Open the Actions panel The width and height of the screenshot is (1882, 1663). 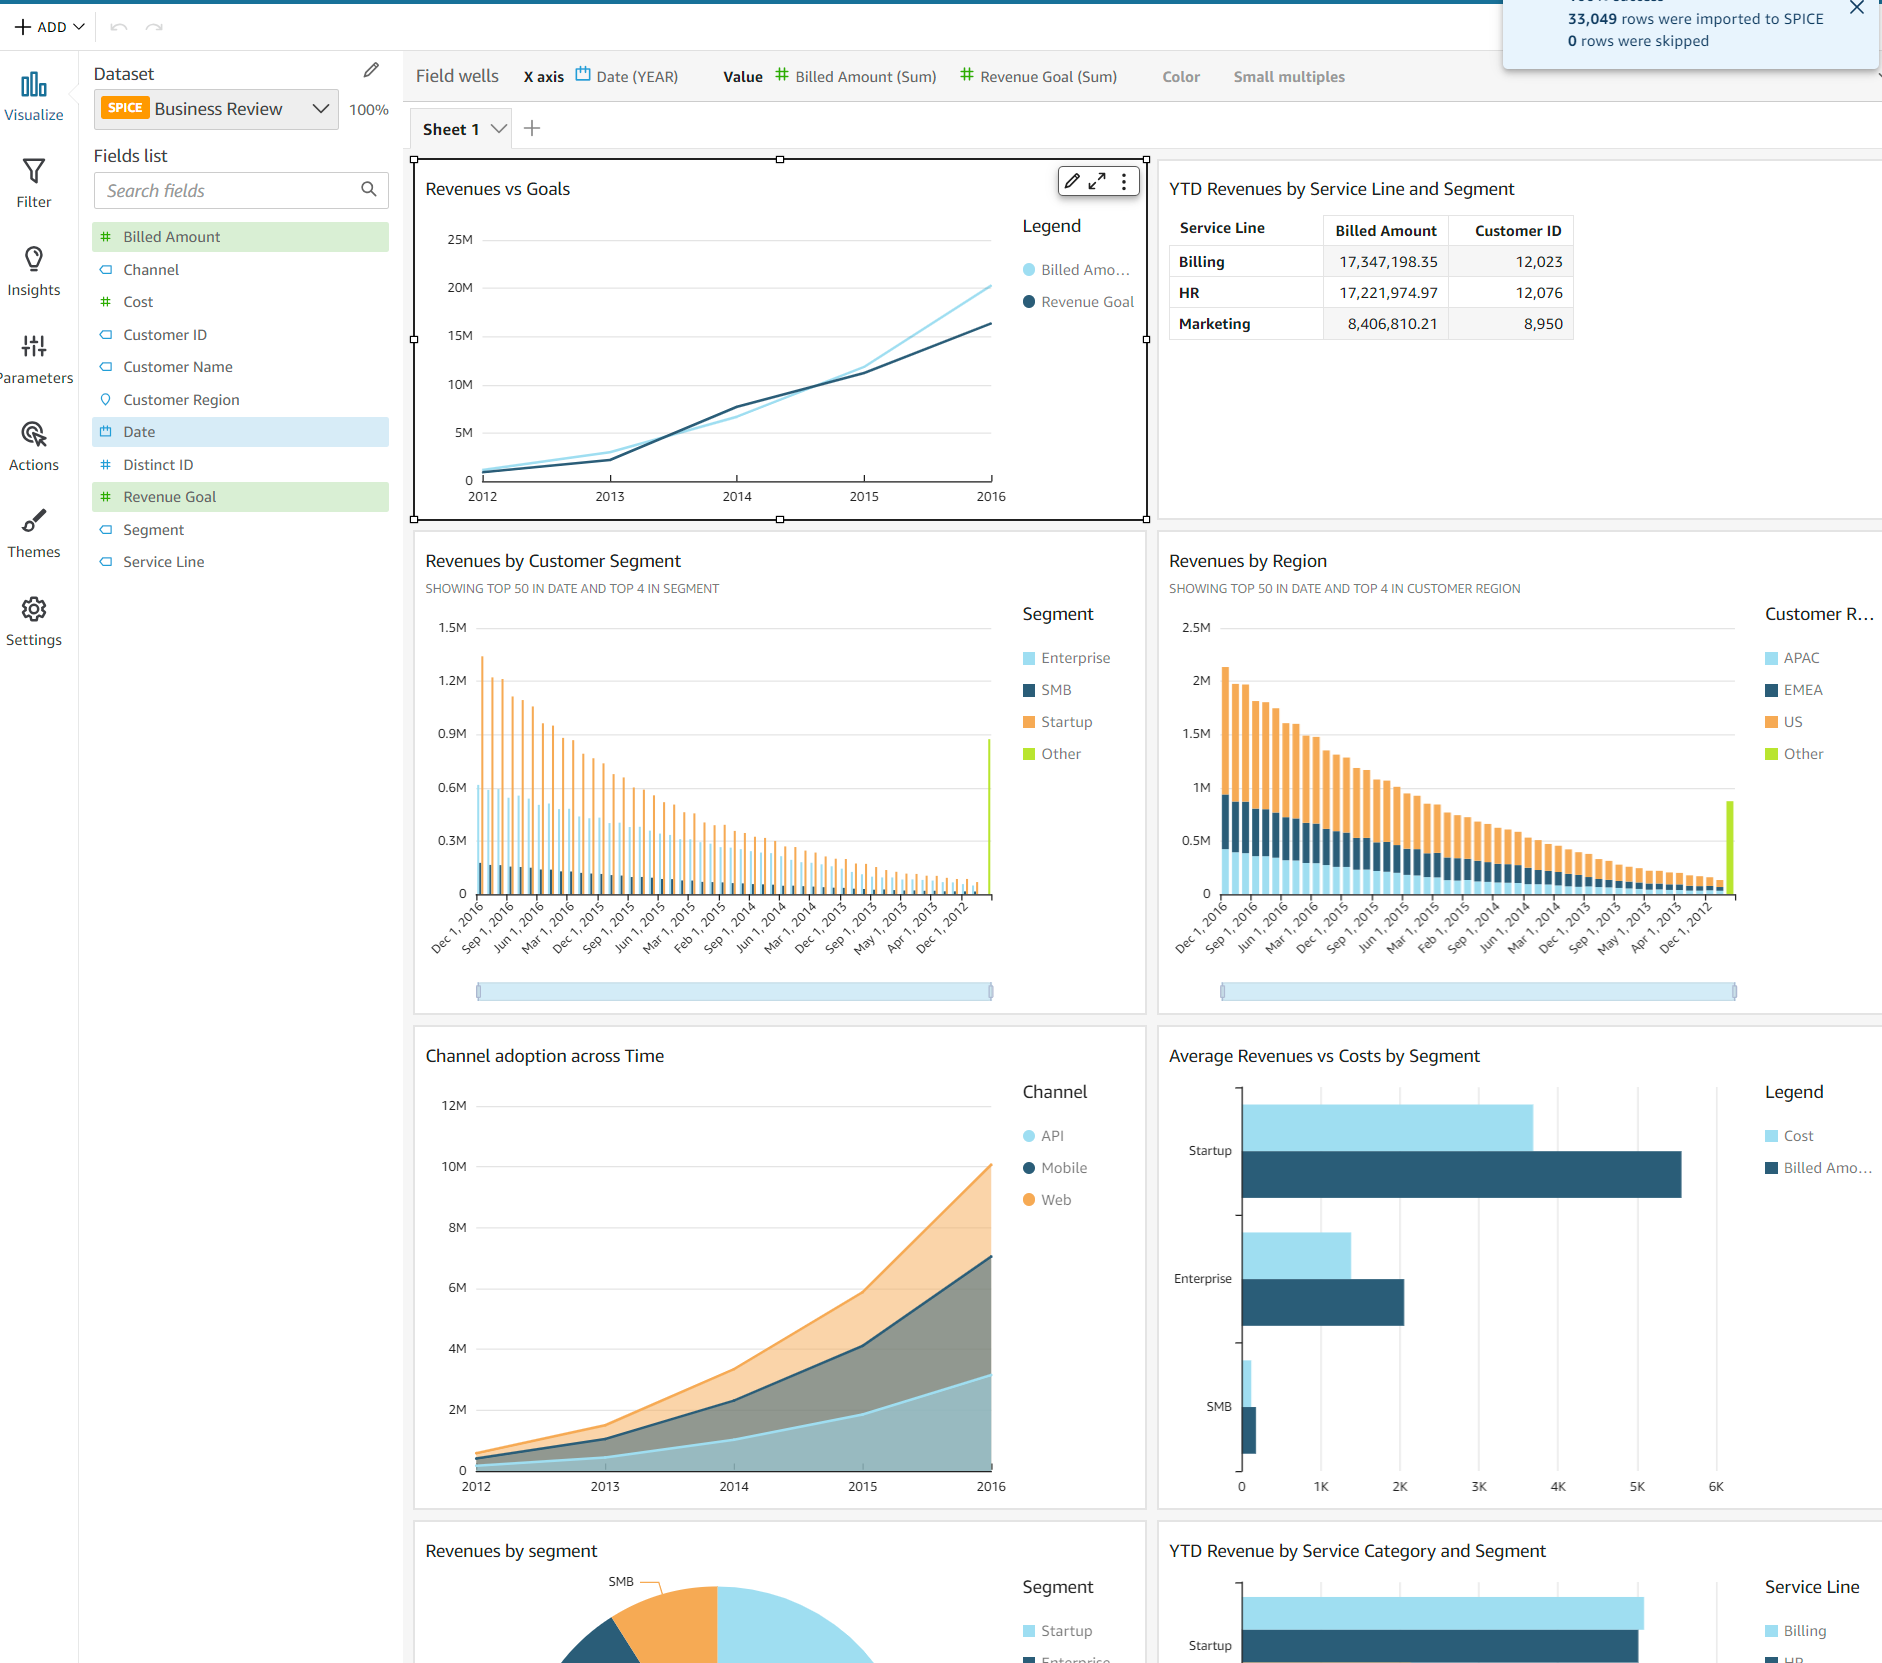[x=34, y=447]
